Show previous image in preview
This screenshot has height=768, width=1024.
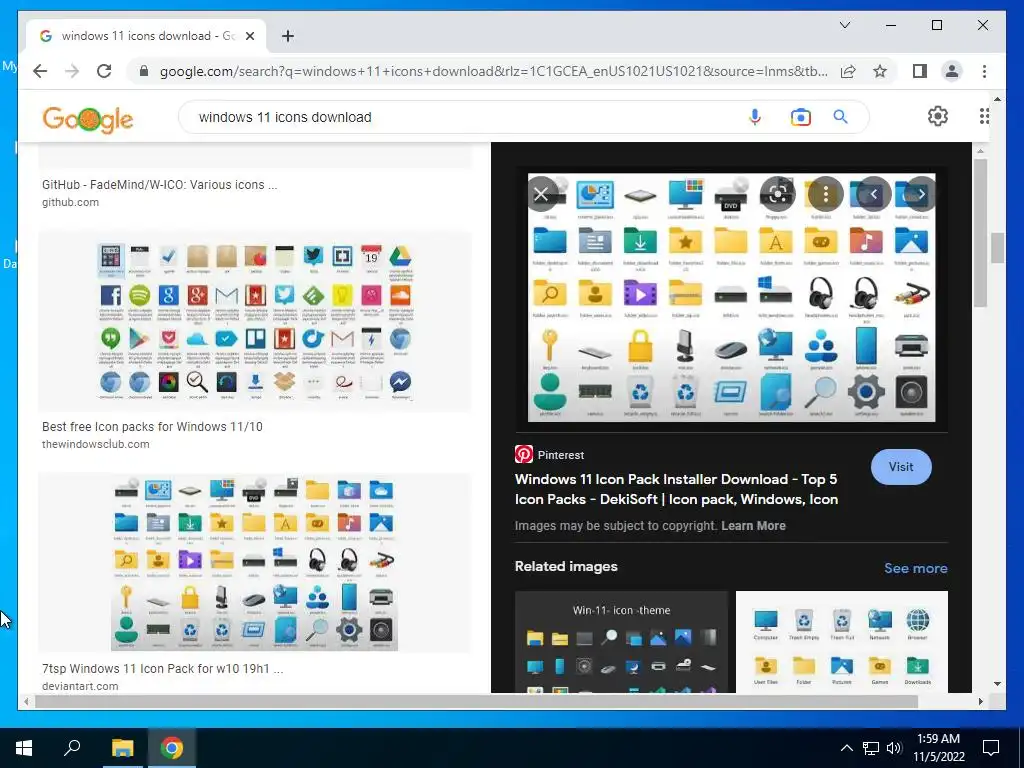tap(874, 194)
